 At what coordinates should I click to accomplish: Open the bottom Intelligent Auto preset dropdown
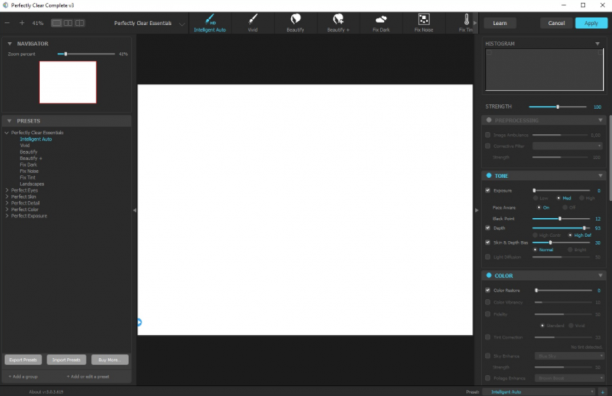[539, 392]
